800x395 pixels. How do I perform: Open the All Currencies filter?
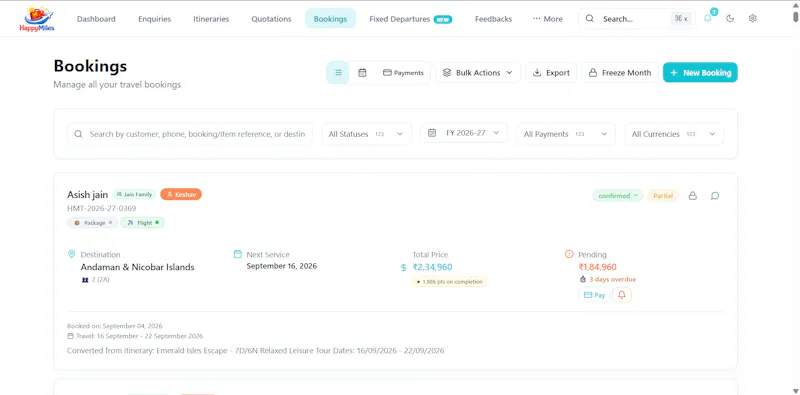(674, 134)
